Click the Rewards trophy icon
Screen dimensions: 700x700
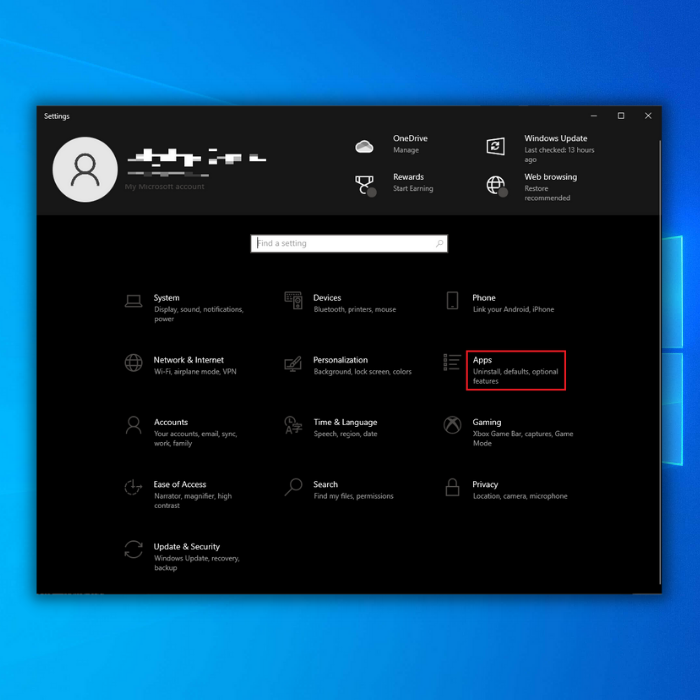point(365,185)
